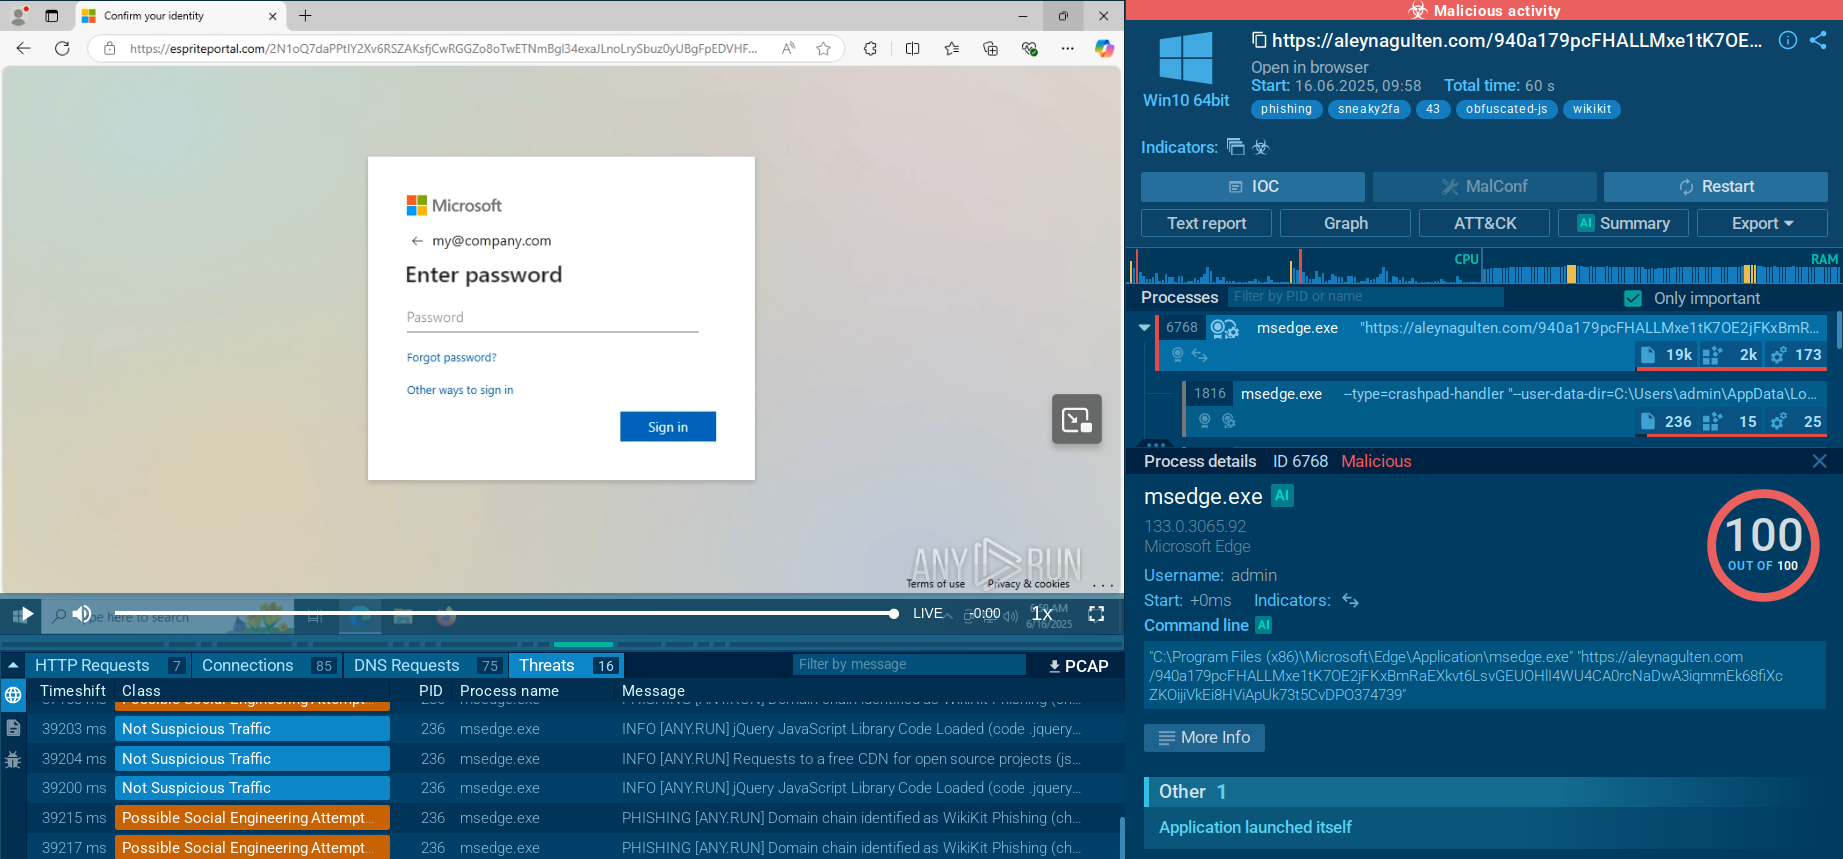The height and width of the screenshot is (859, 1843).
Task: Collapse process 6768 tree arrow
Action: pos(1144,327)
